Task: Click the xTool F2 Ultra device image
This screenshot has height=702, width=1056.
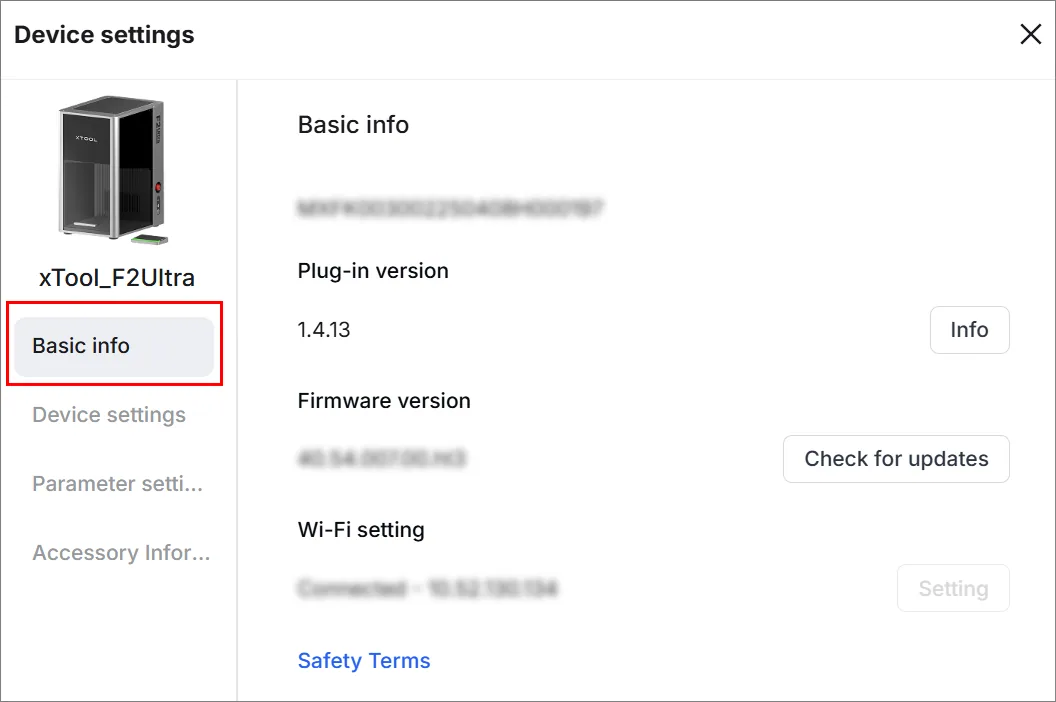Action: point(112,170)
